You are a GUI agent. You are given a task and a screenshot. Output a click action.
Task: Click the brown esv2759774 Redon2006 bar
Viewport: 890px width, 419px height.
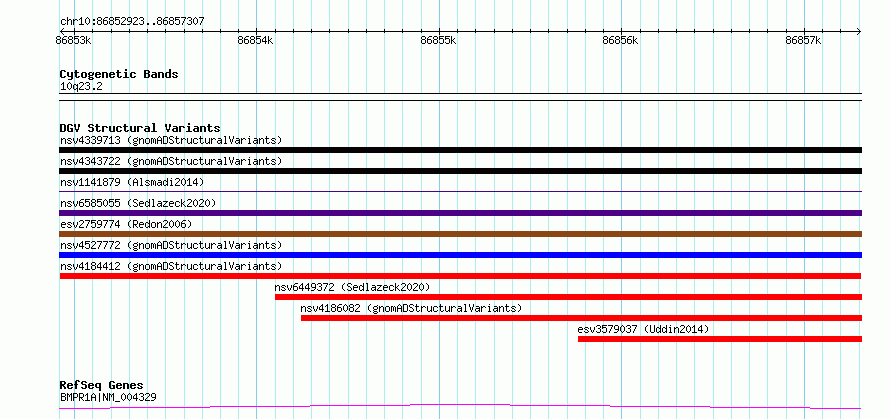tap(460, 234)
